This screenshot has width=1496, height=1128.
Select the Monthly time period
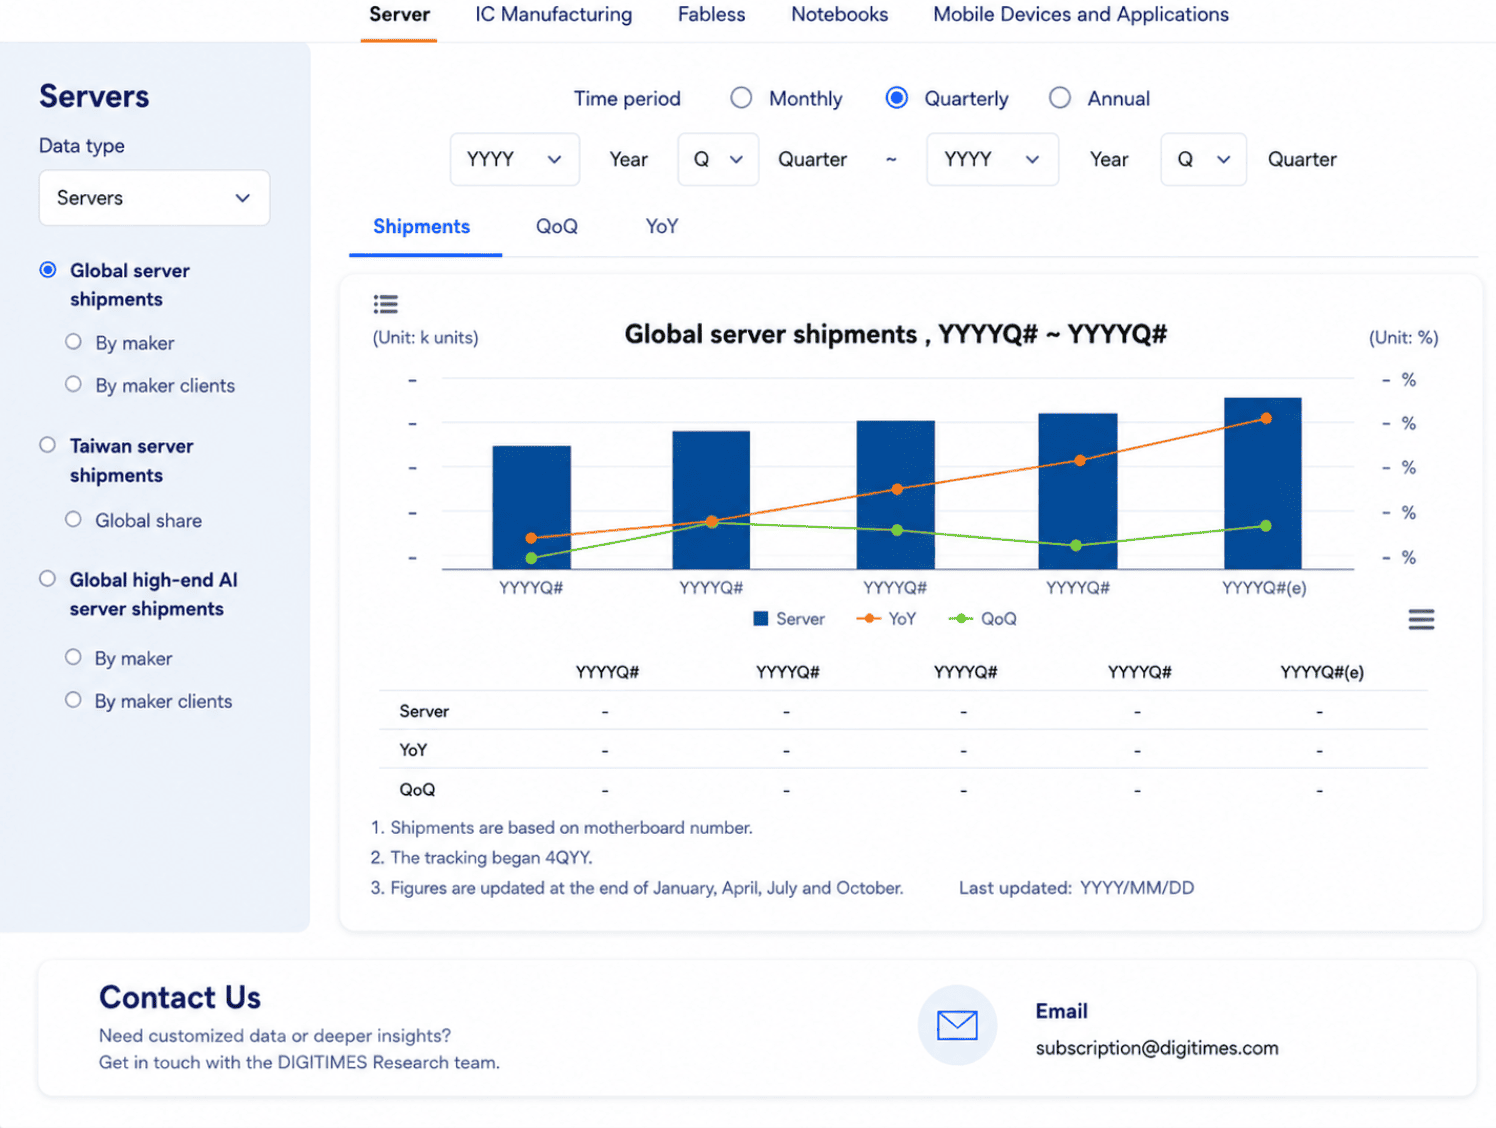click(741, 98)
